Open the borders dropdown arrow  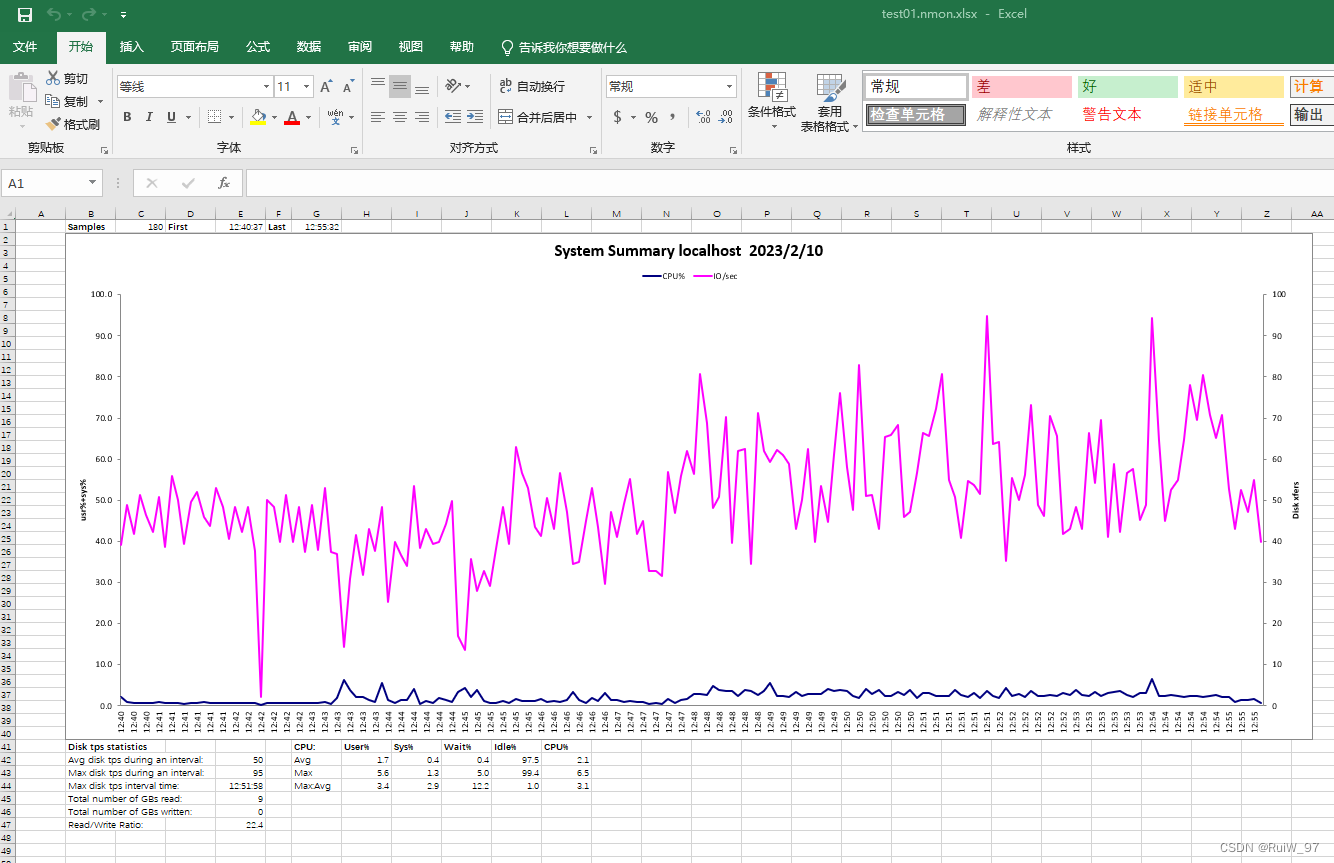pyautogui.click(x=231, y=117)
